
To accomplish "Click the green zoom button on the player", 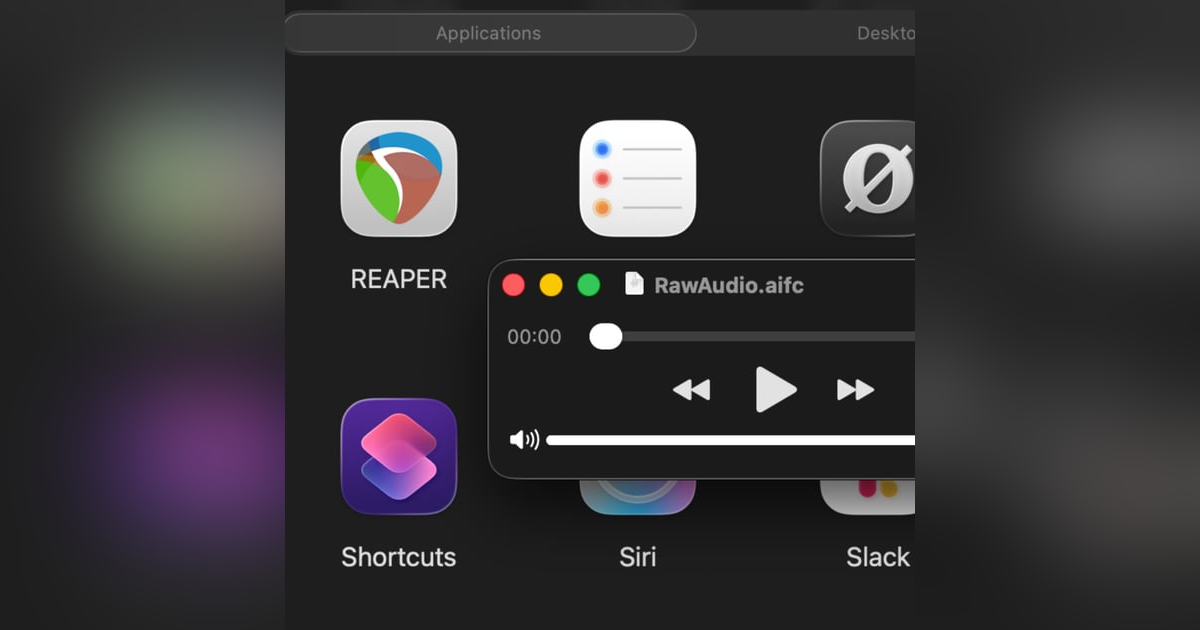I will (x=590, y=285).
